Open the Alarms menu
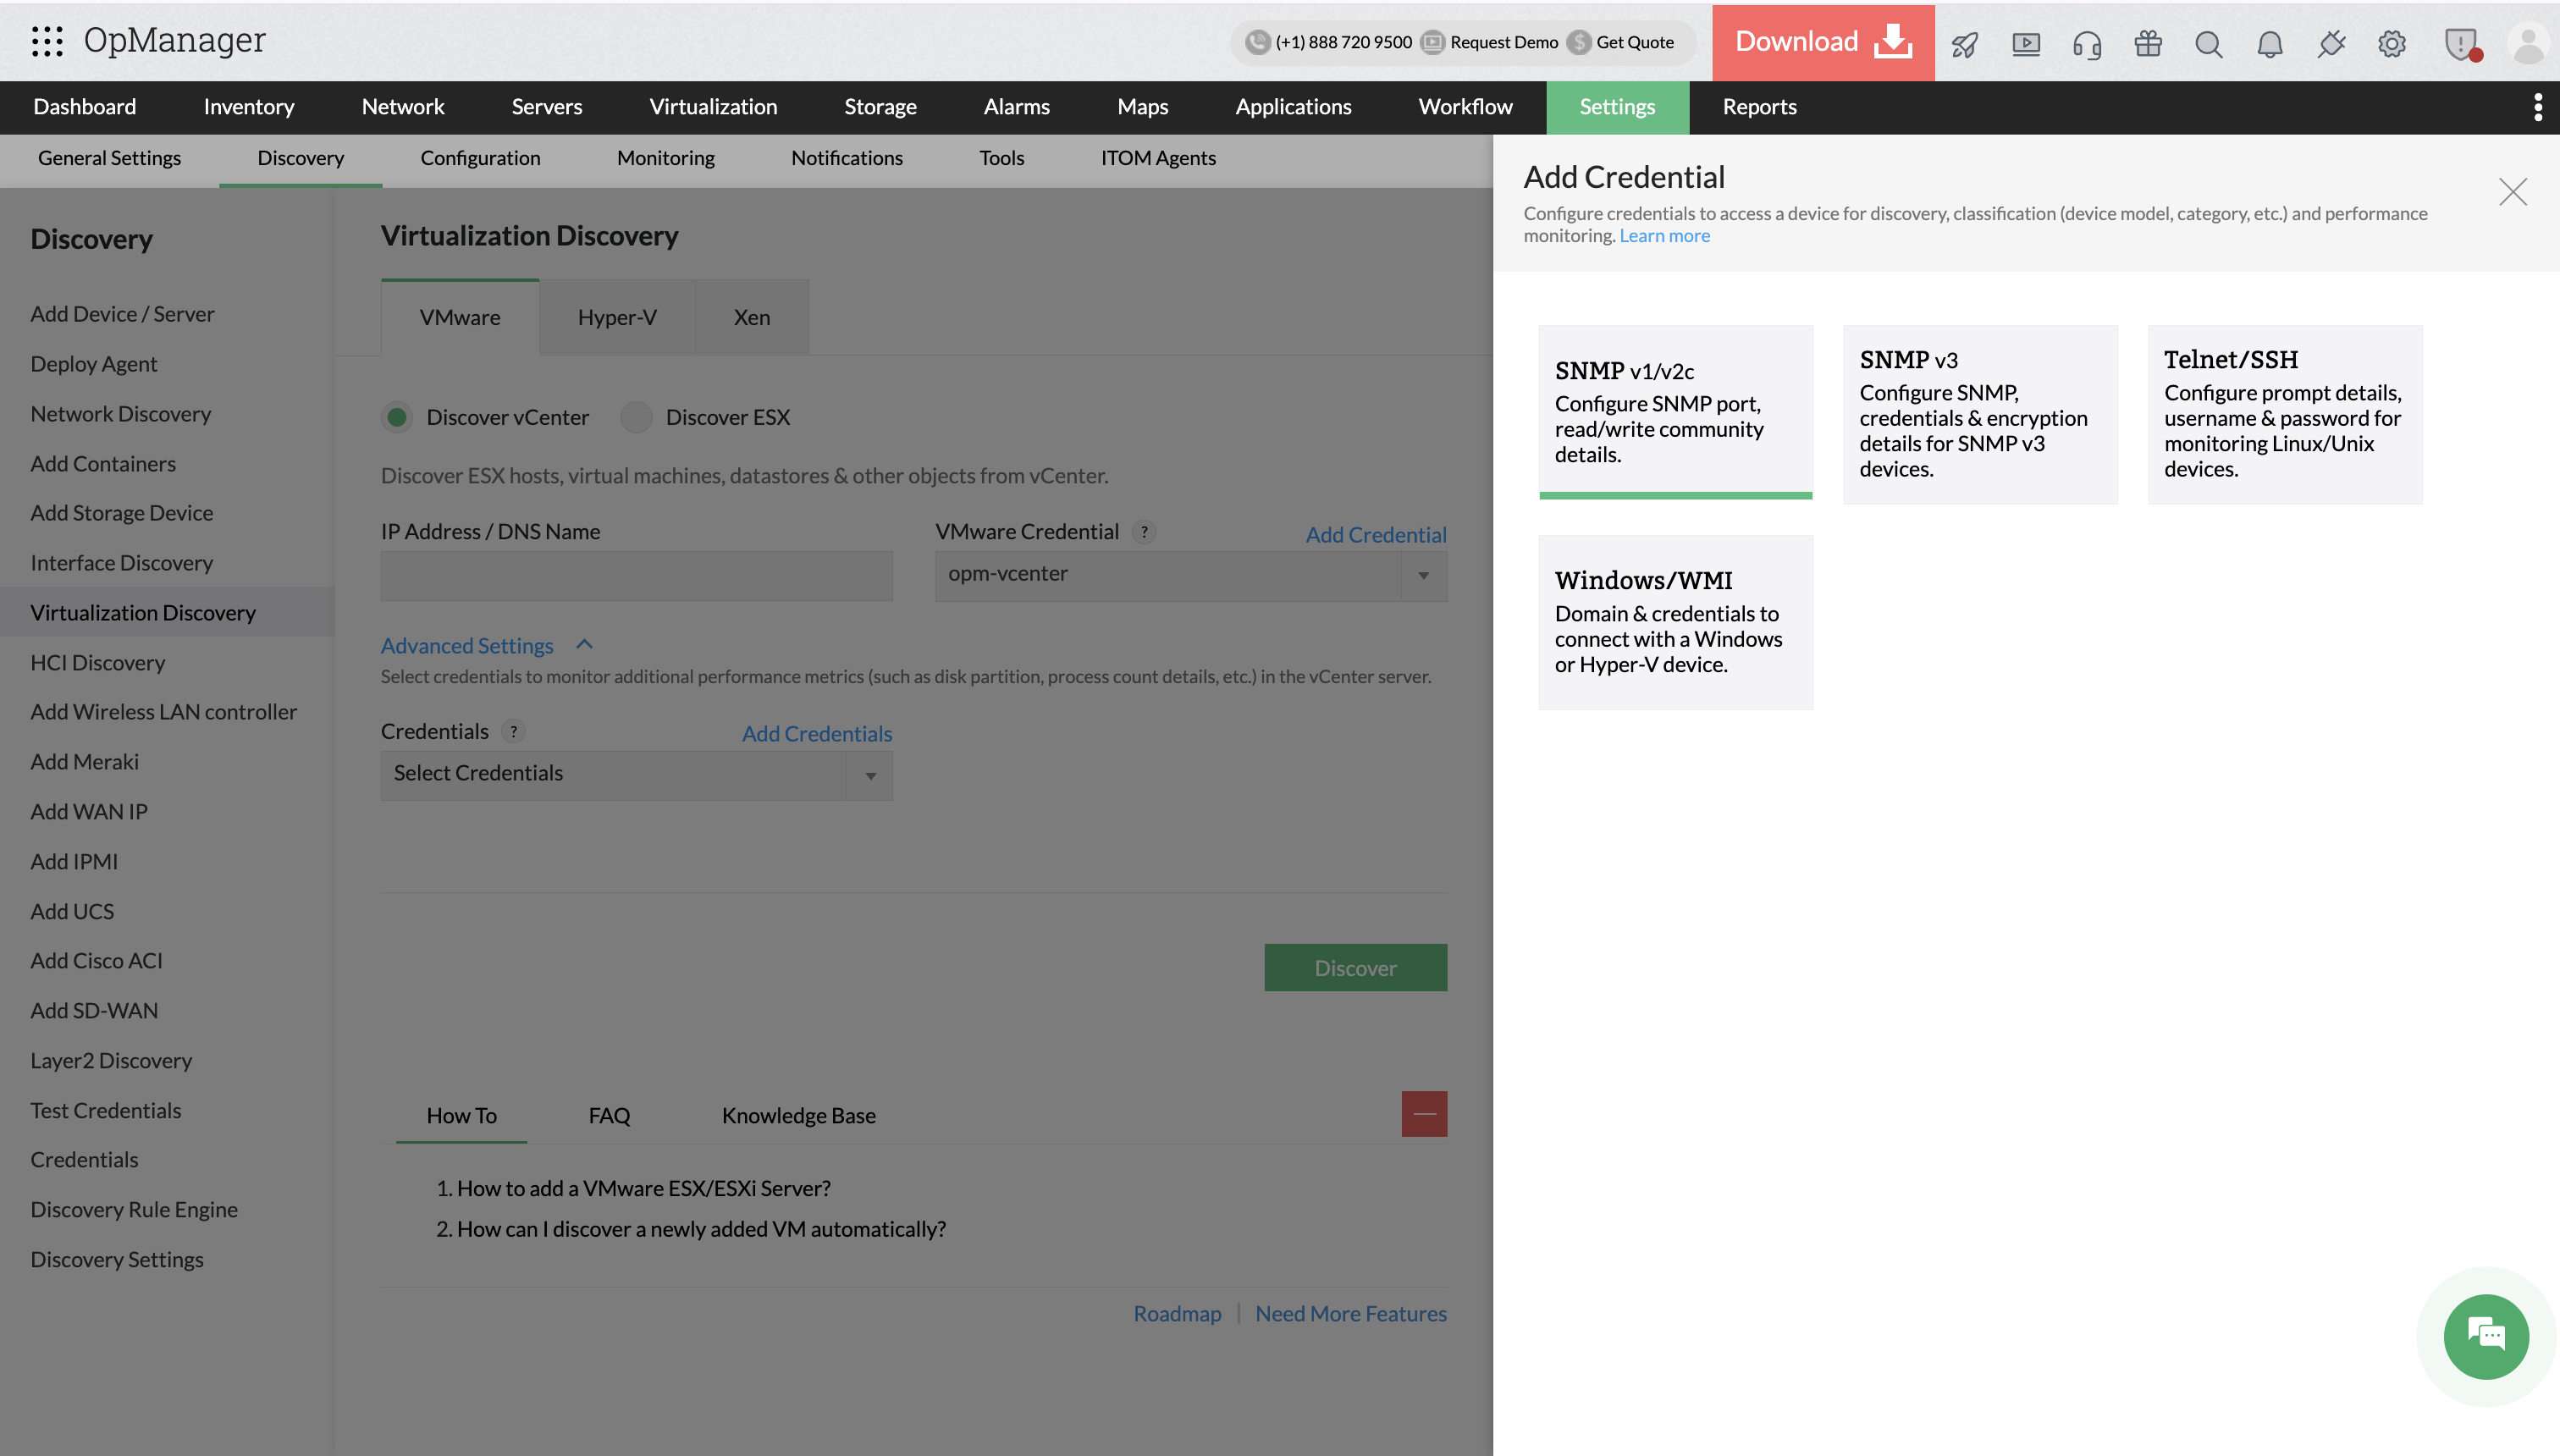The image size is (2560, 1456). point(1016,107)
